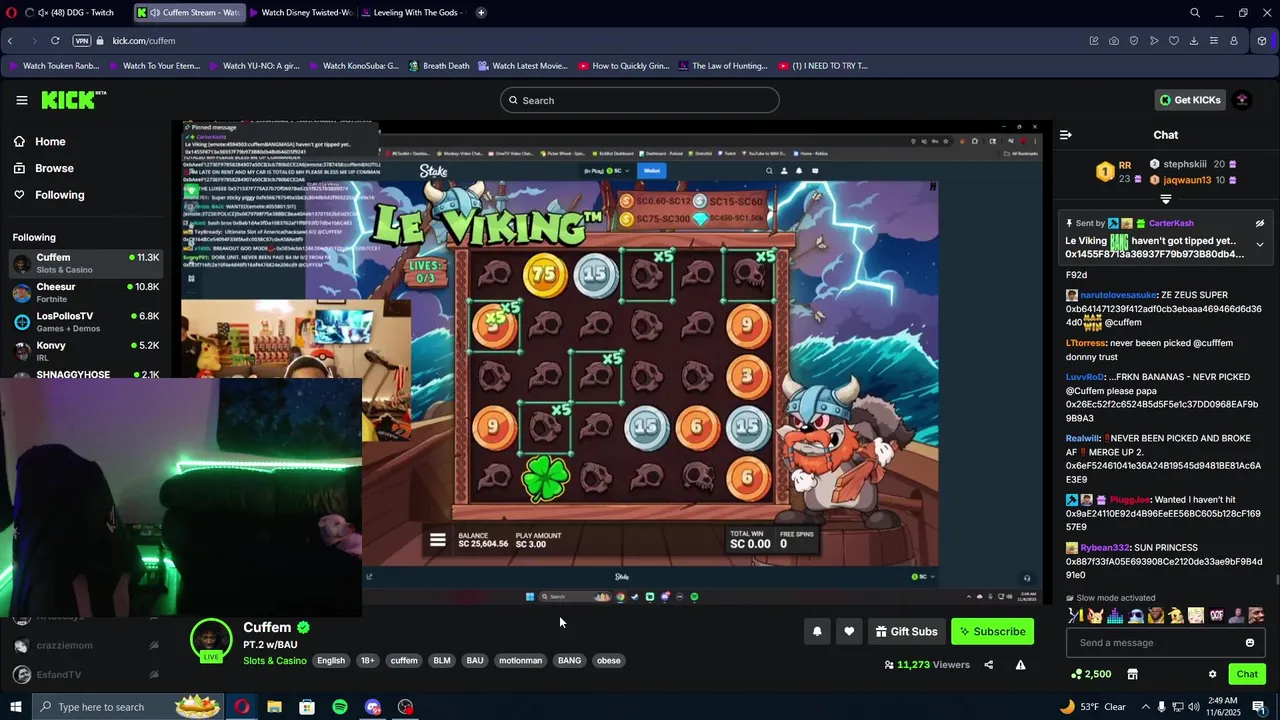The image size is (1280, 720).
Task: Open Spotify from the taskbar
Action: point(340,707)
